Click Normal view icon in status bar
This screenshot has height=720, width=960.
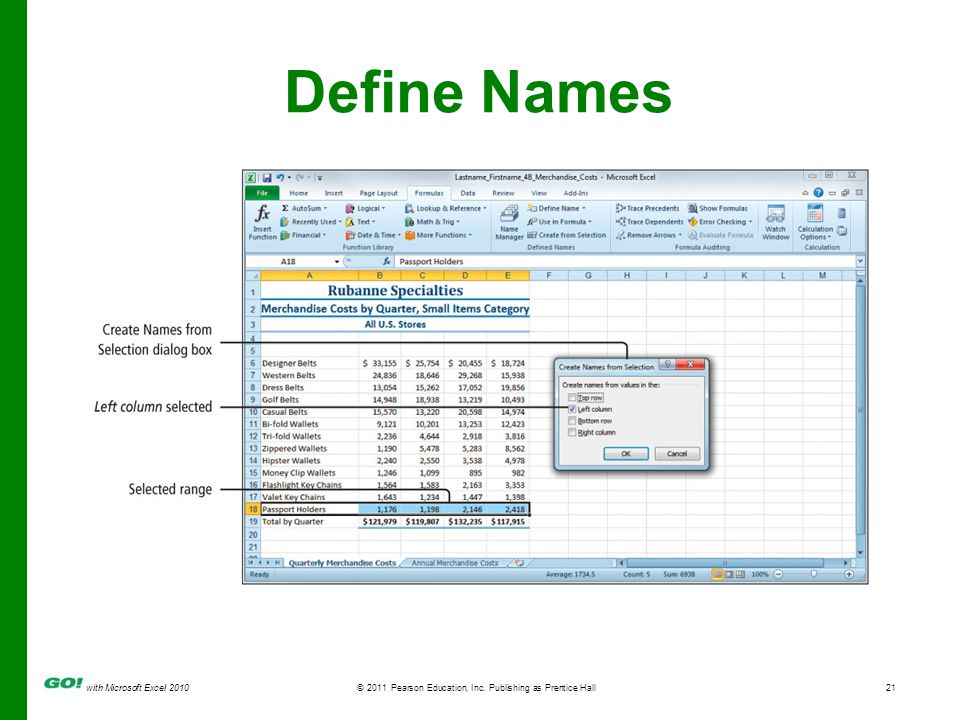tap(716, 574)
